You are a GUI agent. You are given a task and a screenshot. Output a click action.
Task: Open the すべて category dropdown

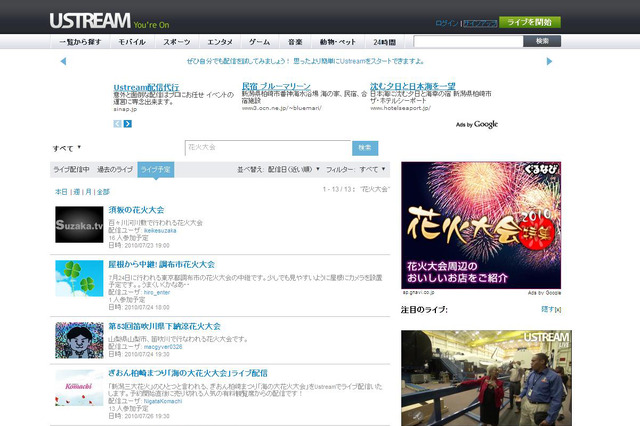(x=67, y=149)
